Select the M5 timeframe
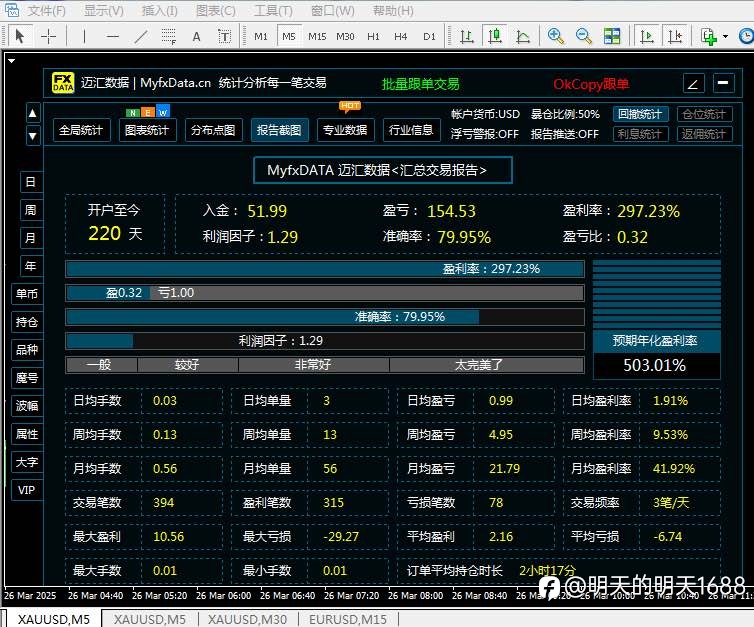 pos(289,37)
